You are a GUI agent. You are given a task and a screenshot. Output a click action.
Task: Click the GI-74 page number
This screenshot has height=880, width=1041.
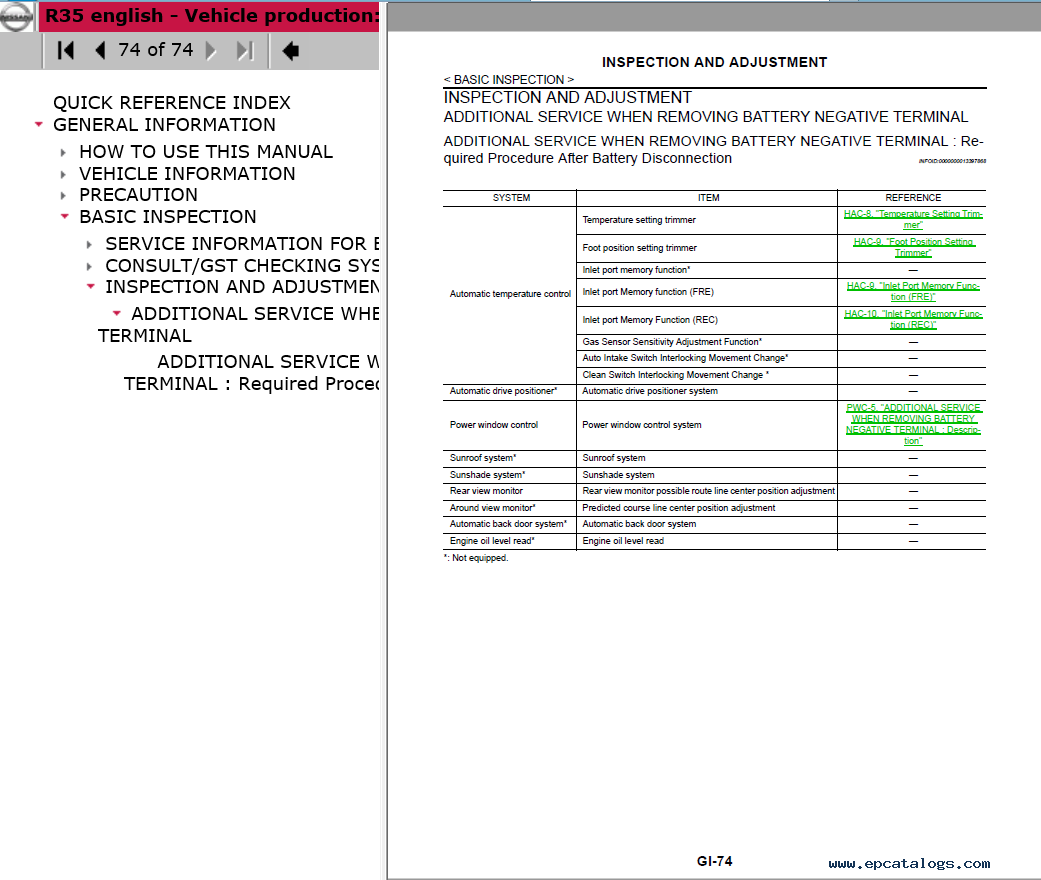coord(714,861)
